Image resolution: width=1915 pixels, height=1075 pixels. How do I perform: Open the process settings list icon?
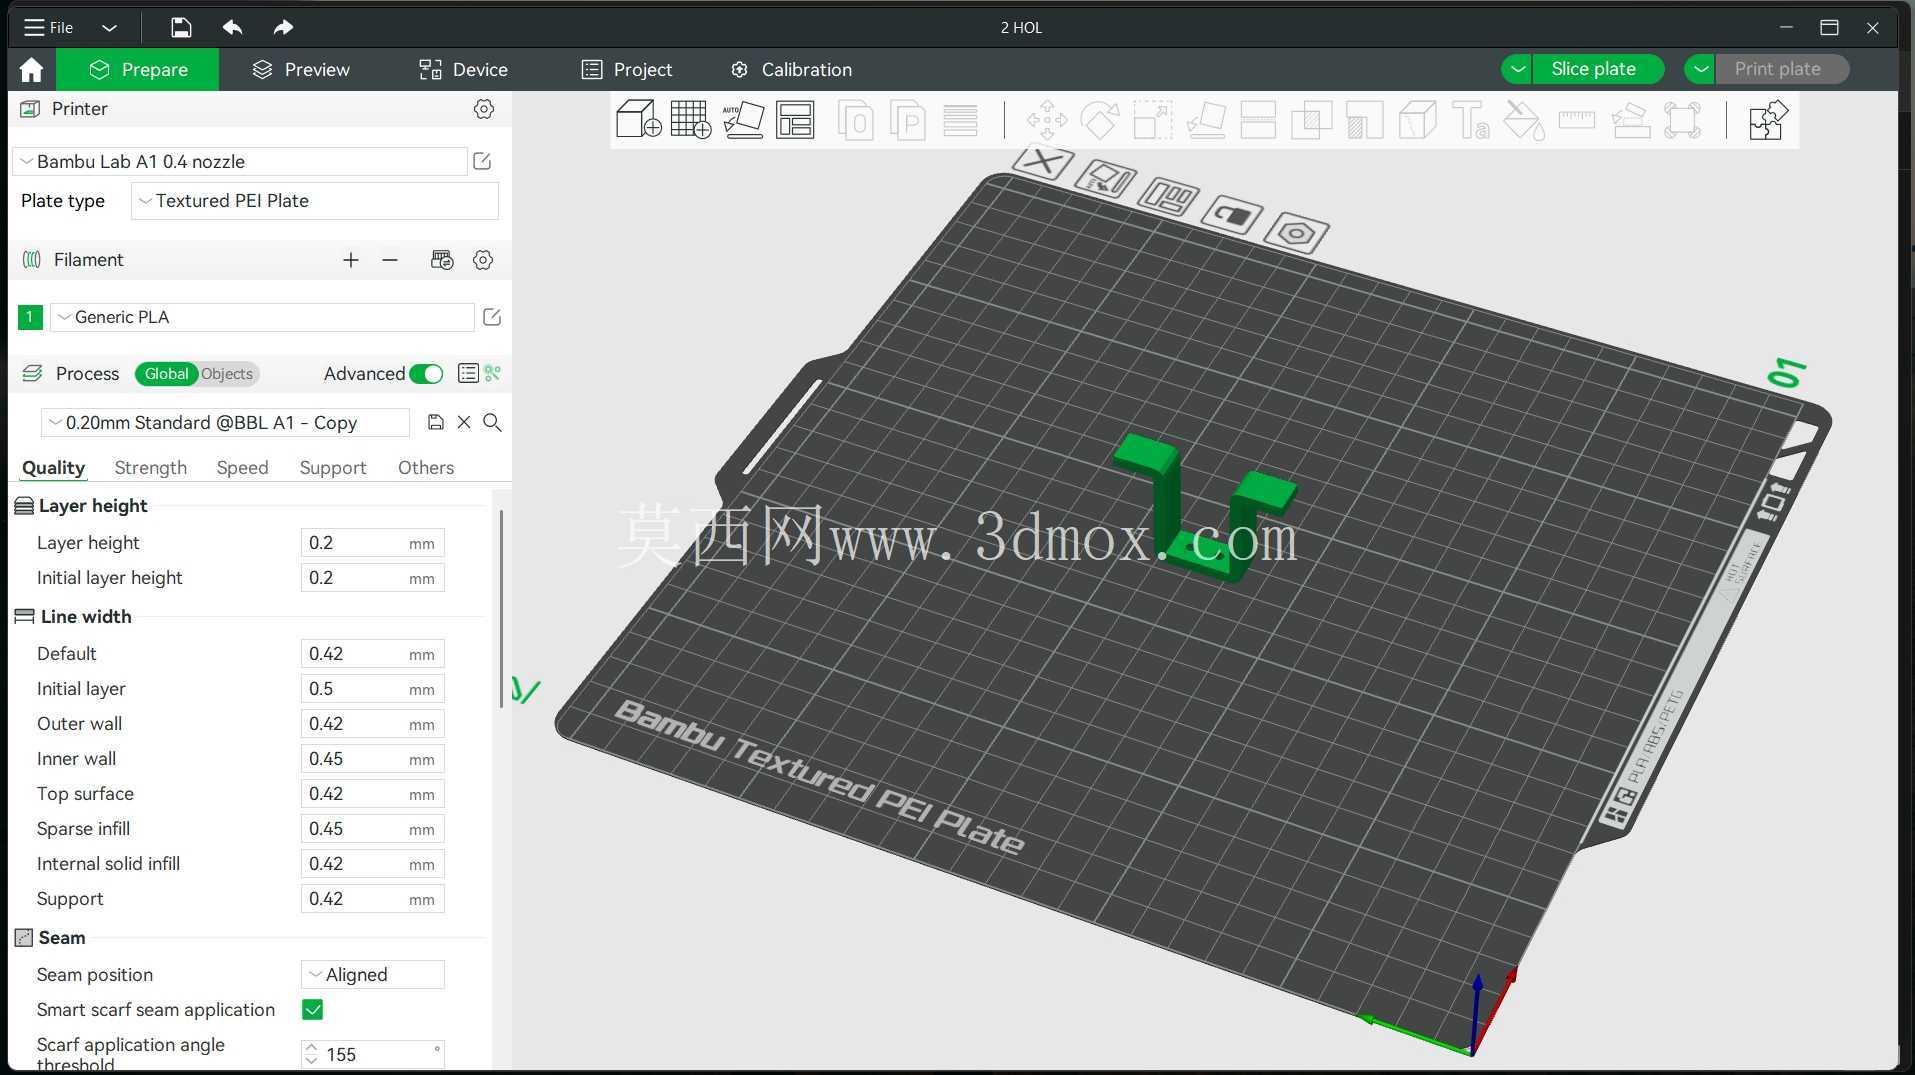(x=467, y=373)
